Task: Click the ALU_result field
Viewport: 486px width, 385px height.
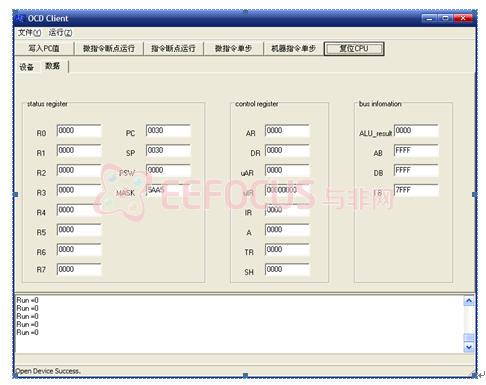Action: (416, 131)
